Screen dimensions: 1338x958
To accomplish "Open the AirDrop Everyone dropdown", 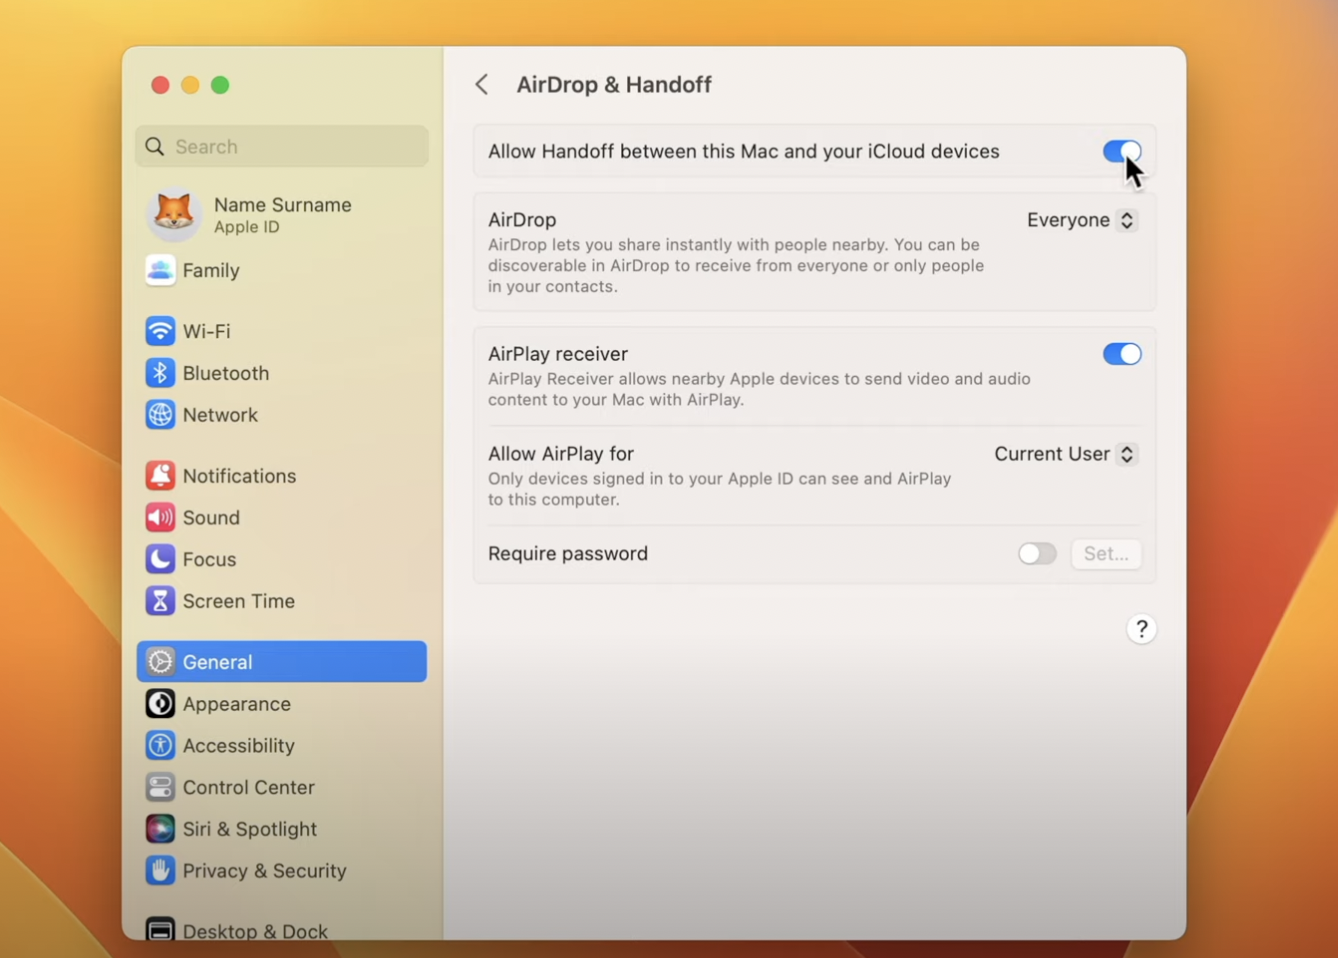I will tap(1081, 220).
